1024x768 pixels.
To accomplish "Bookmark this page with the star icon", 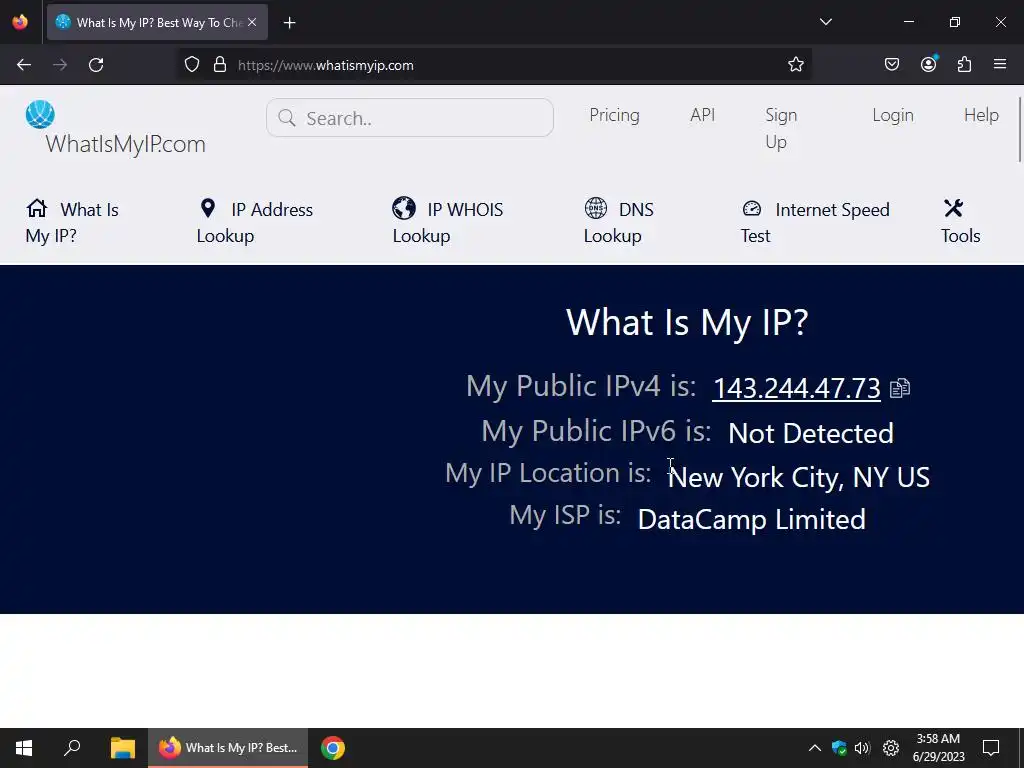I will (x=795, y=65).
